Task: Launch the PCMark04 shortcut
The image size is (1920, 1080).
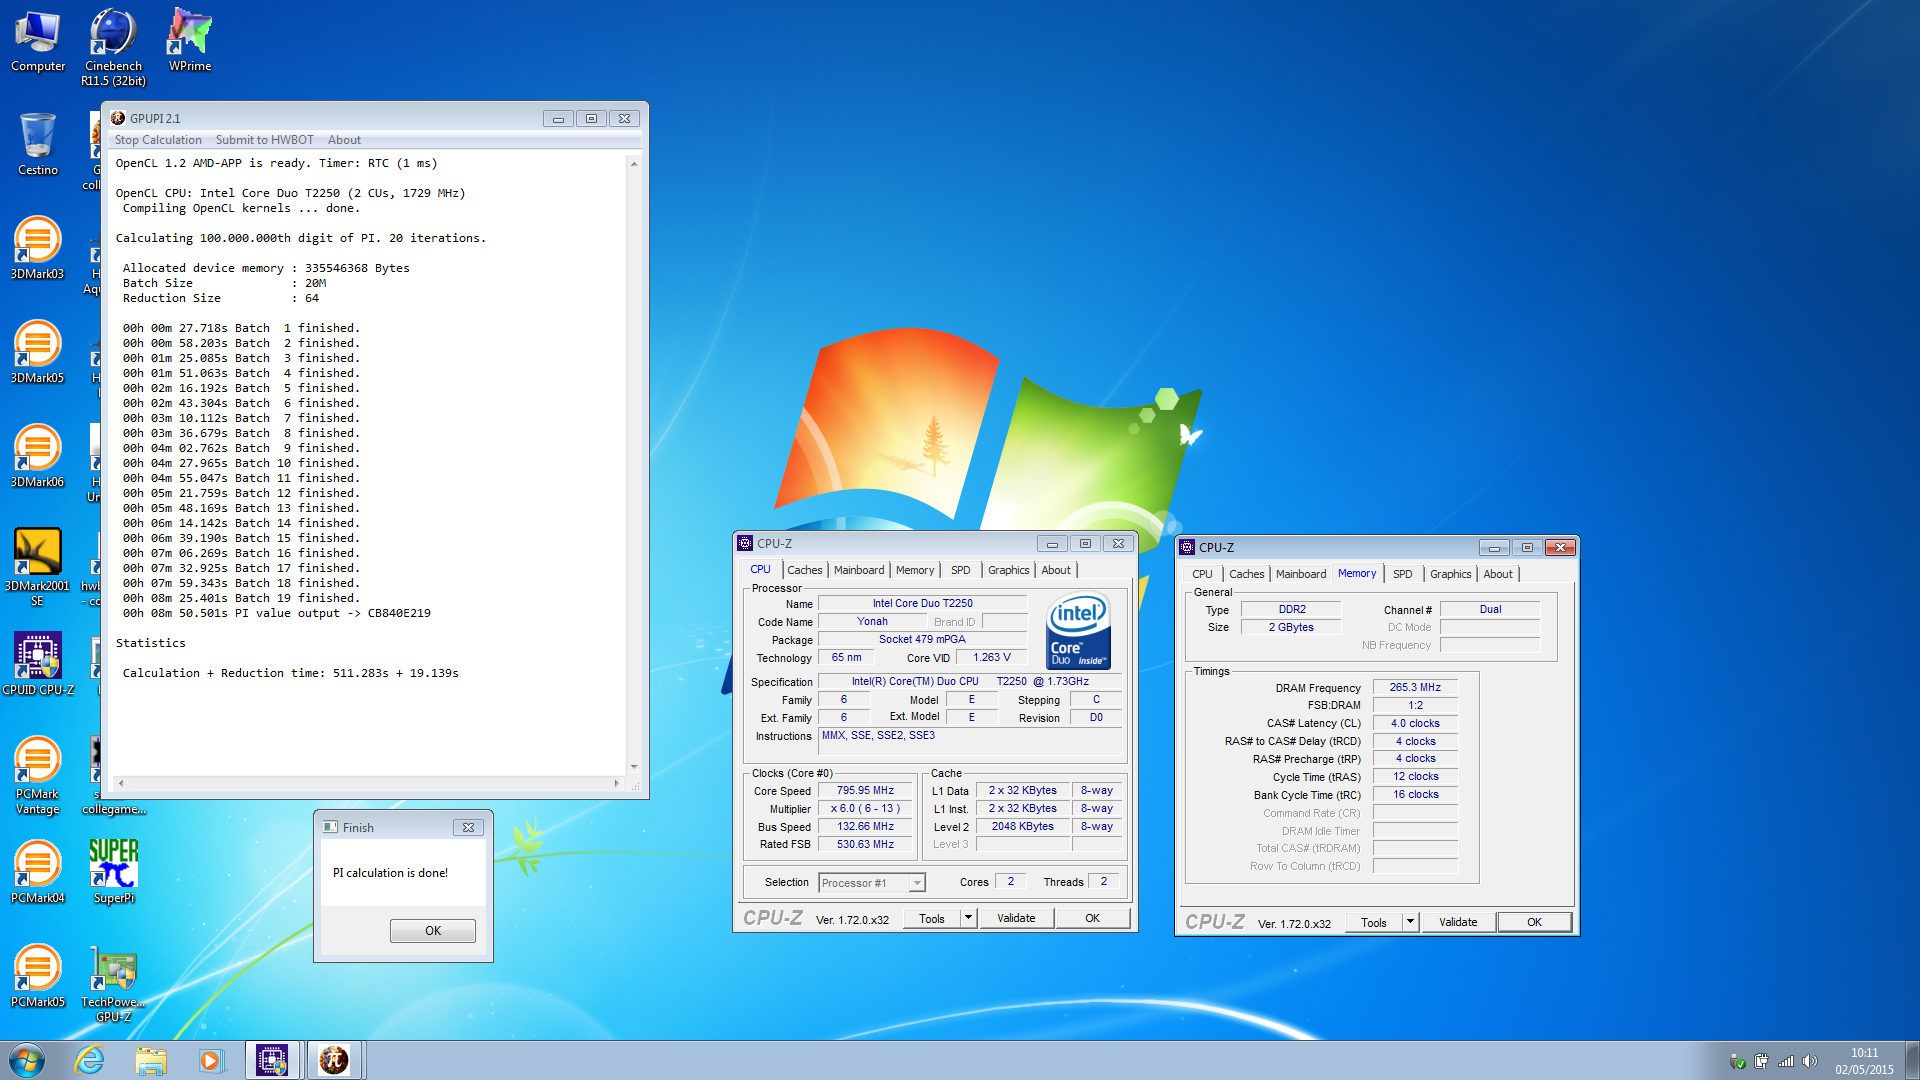Action: tap(37, 873)
